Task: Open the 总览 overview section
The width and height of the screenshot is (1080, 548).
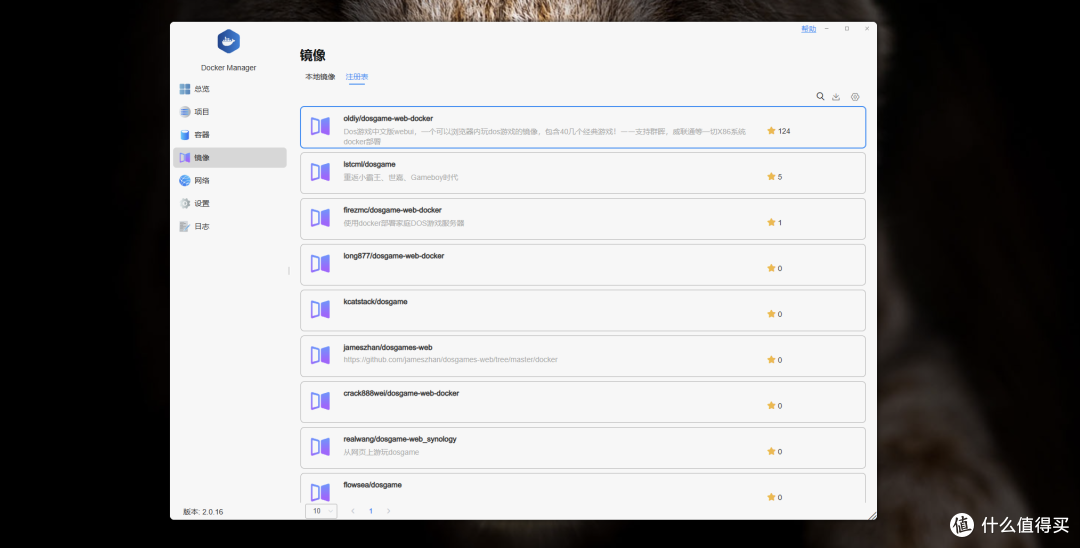Action: pyautogui.click(x=229, y=89)
